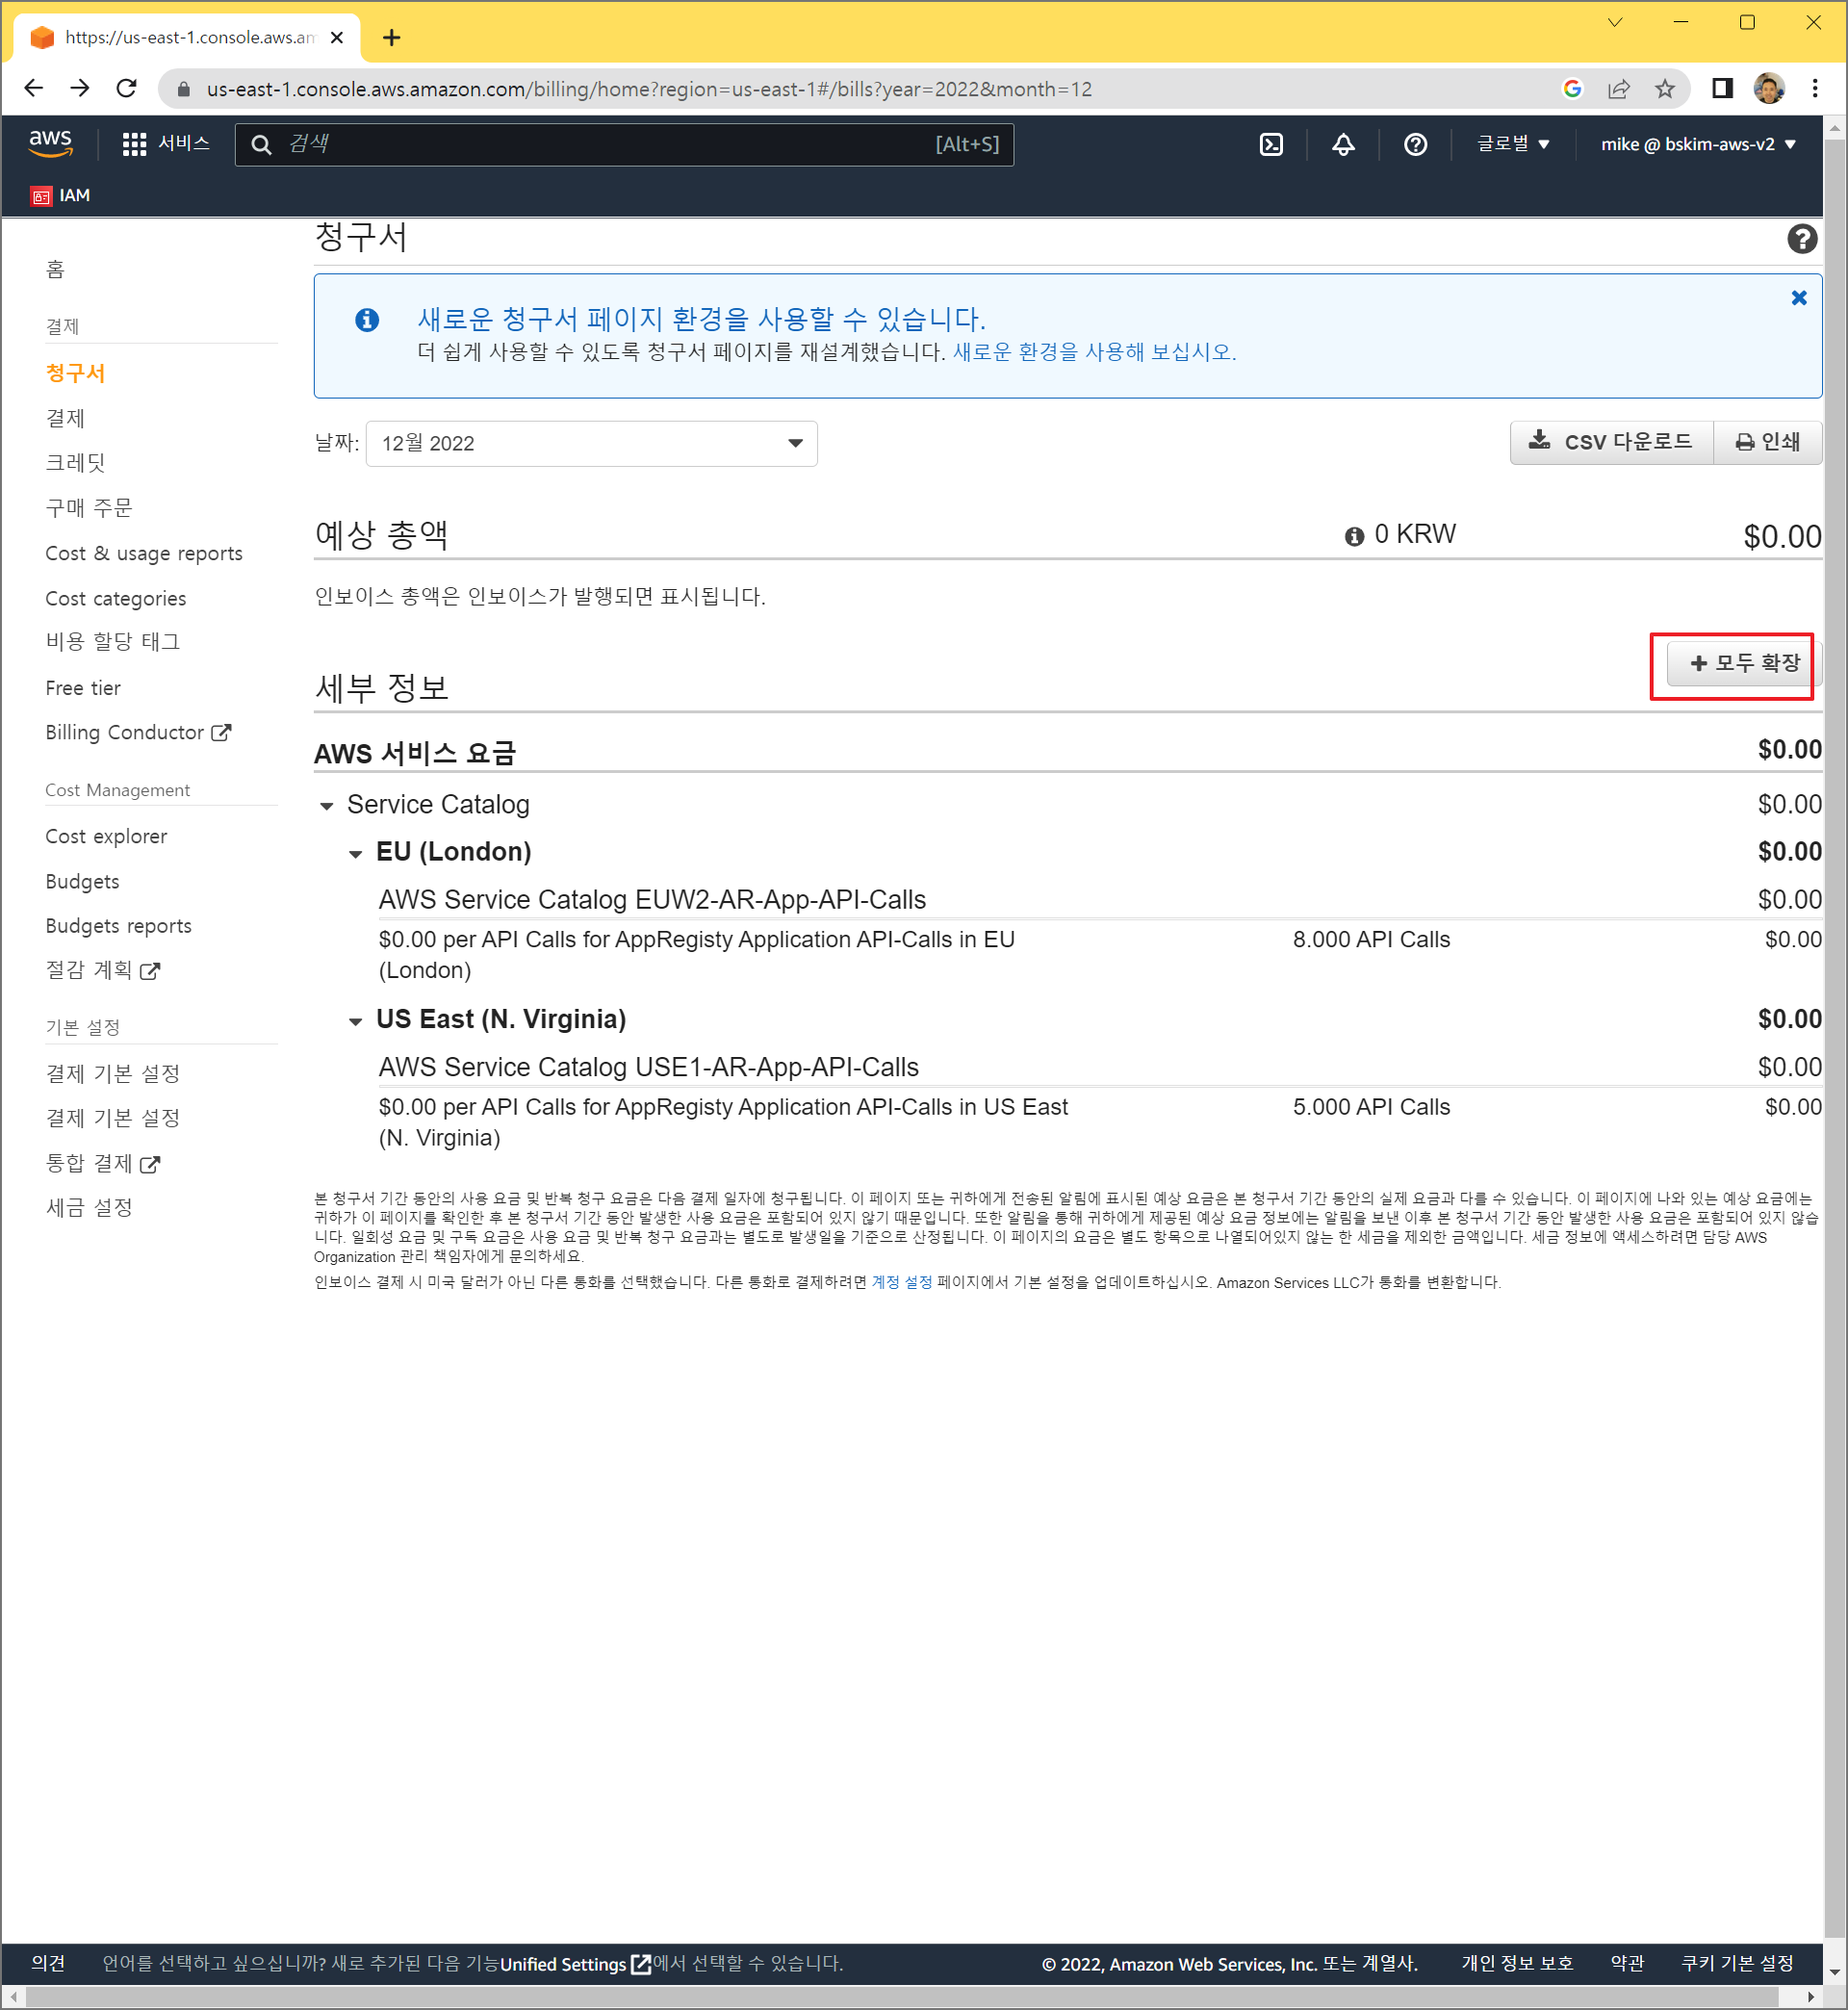Image resolution: width=1848 pixels, height=2010 pixels.
Task: Open 구매 주문 in the sidebar
Action: [89, 507]
